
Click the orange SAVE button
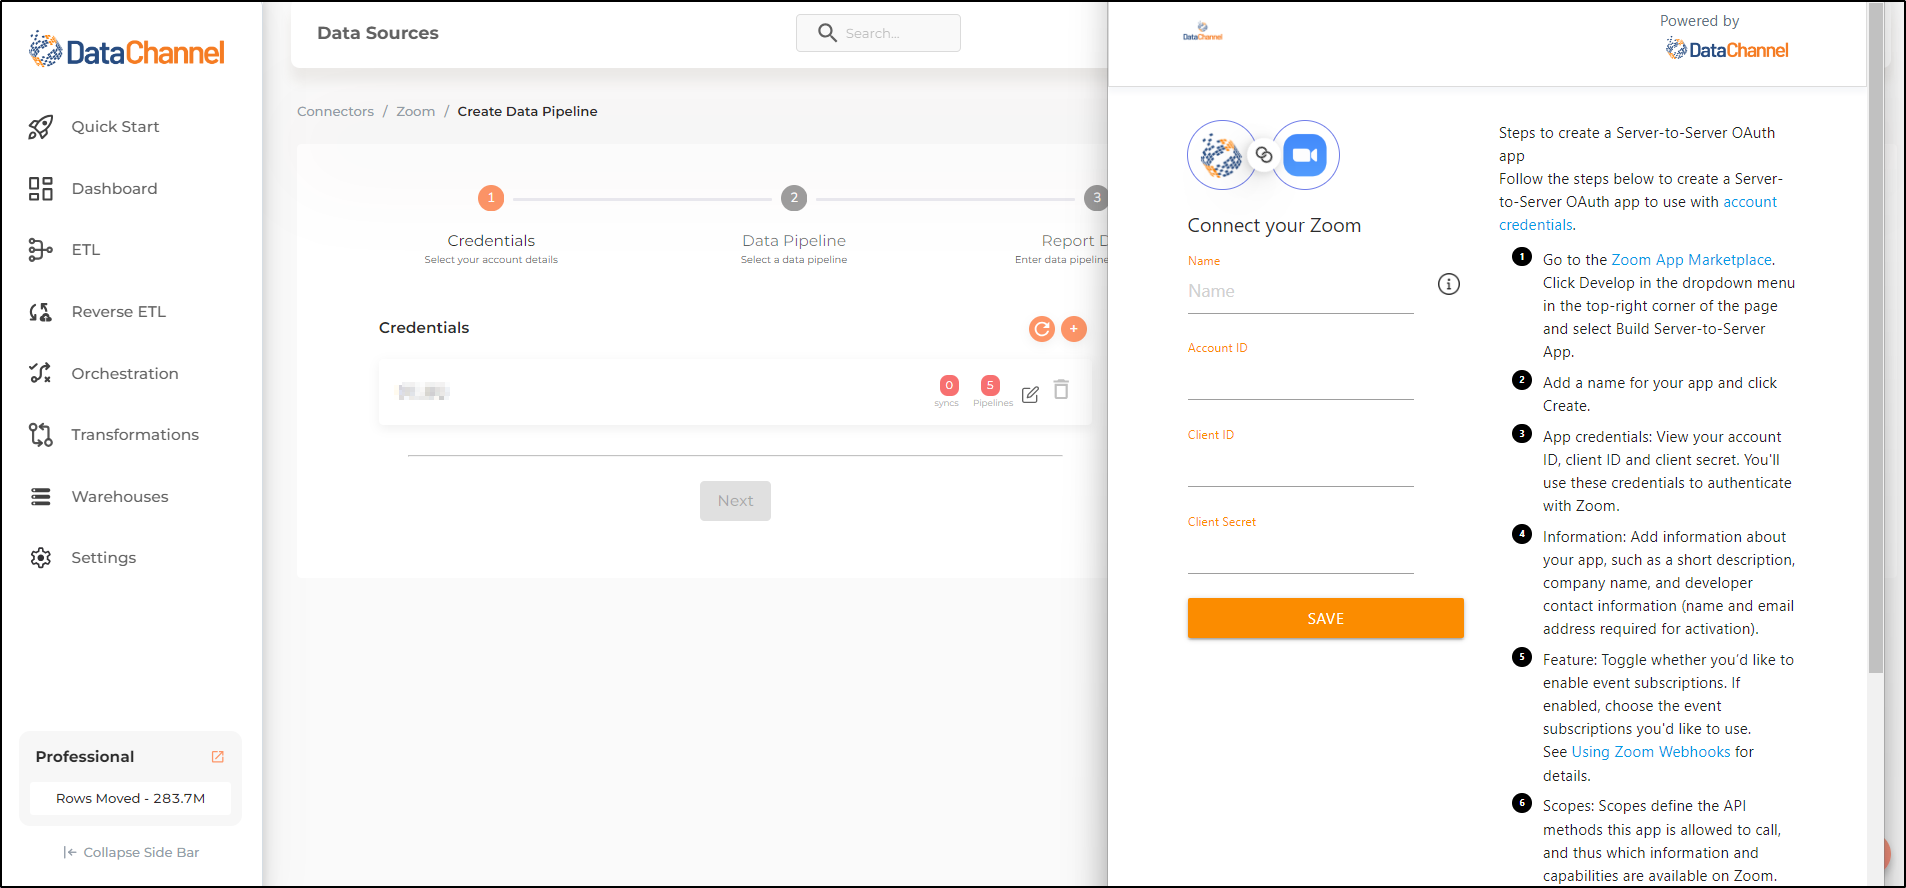[x=1325, y=619]
